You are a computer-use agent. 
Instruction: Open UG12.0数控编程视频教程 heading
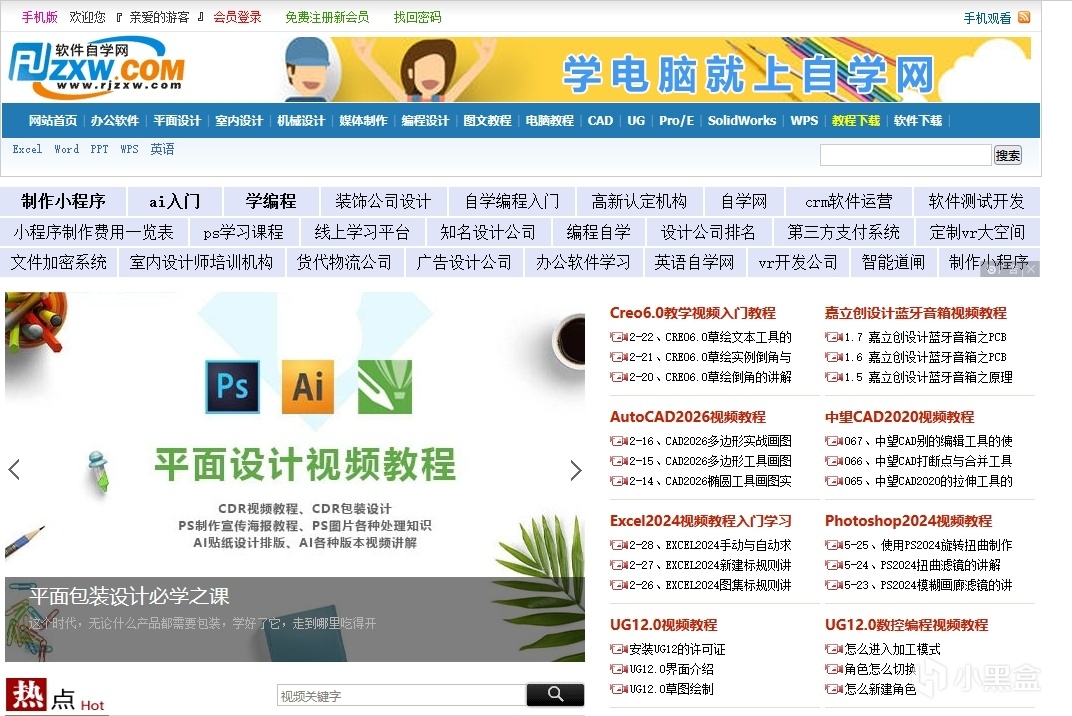point(907,625)
